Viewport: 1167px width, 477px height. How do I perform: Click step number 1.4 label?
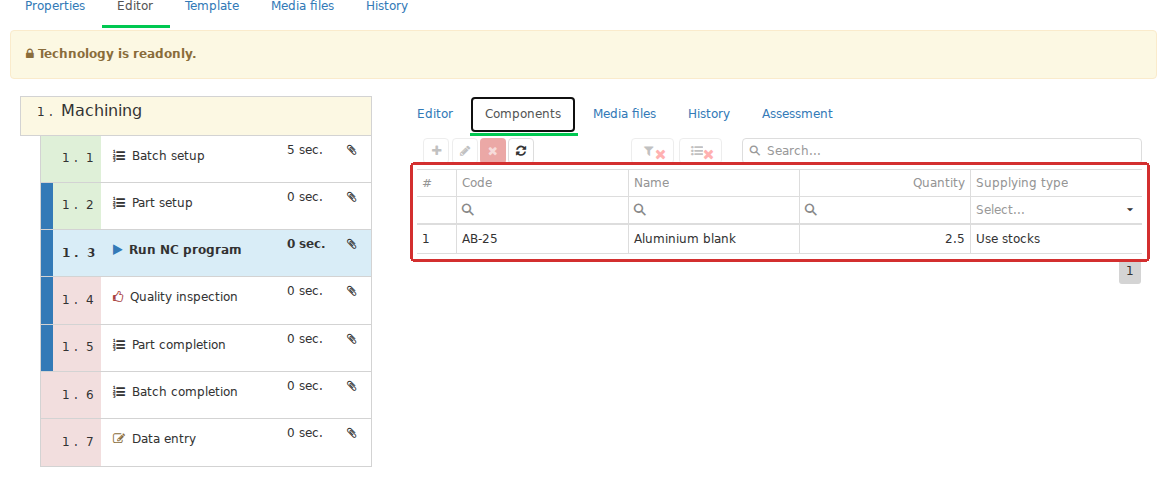point(77,300)
